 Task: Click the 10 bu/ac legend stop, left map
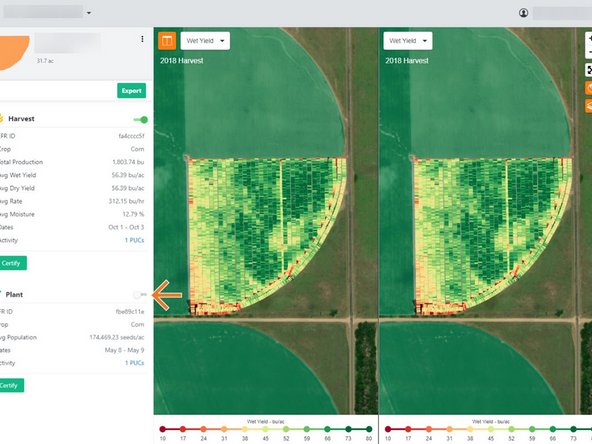[163, 429]
